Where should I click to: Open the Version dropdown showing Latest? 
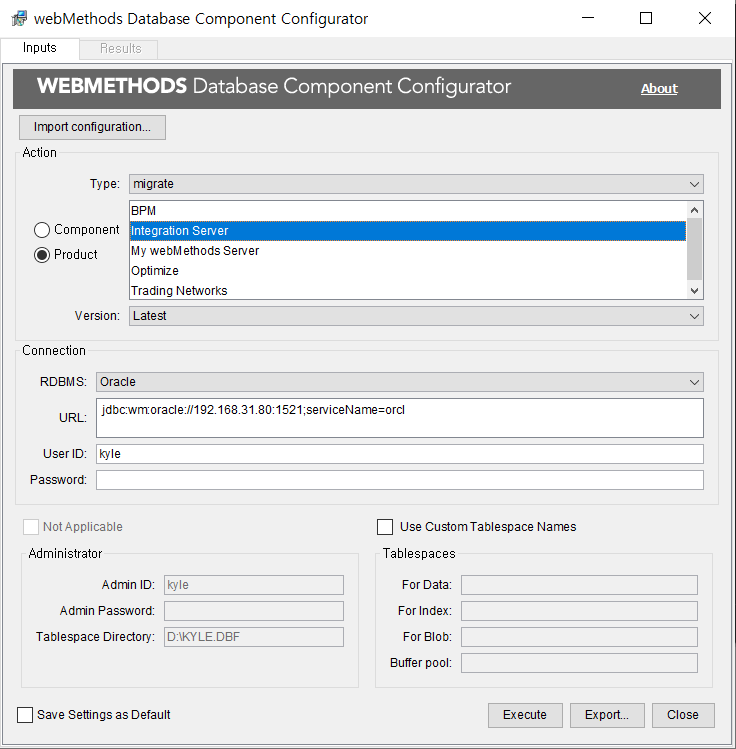coord(416,316)
